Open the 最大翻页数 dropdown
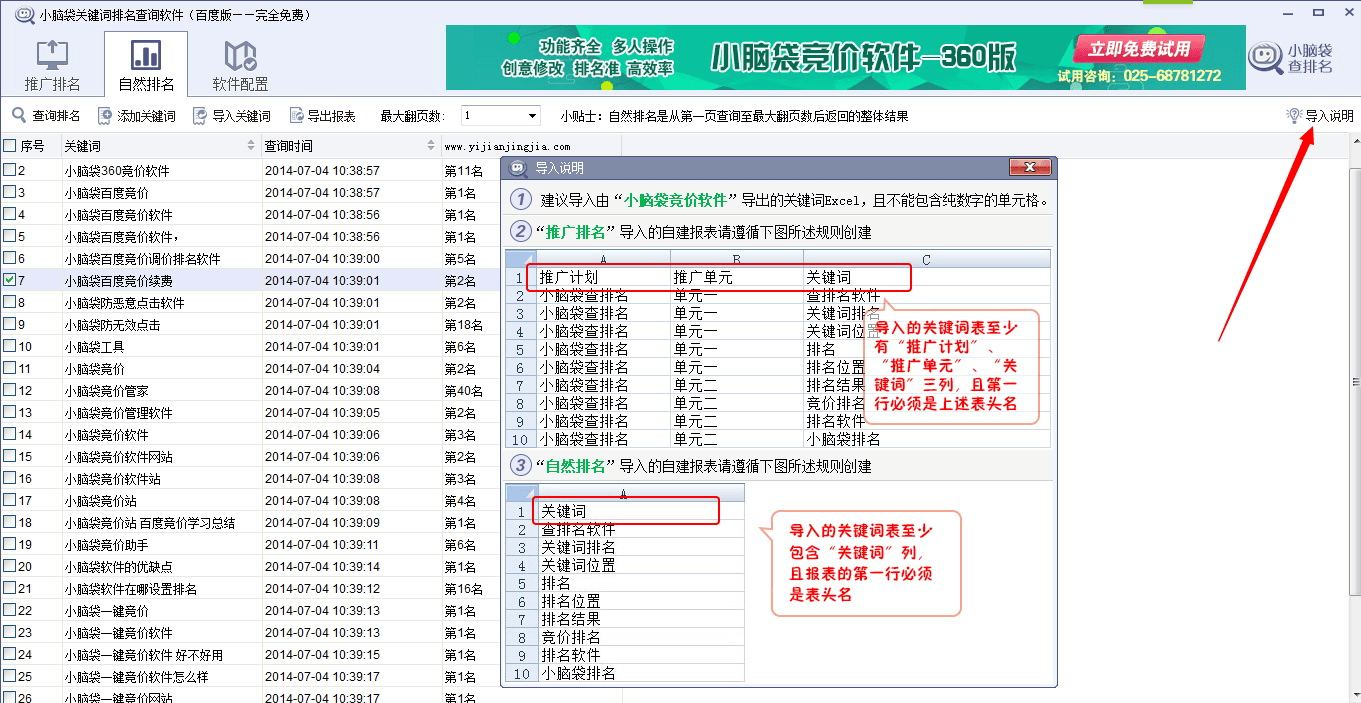 click(x=531, y=116)
